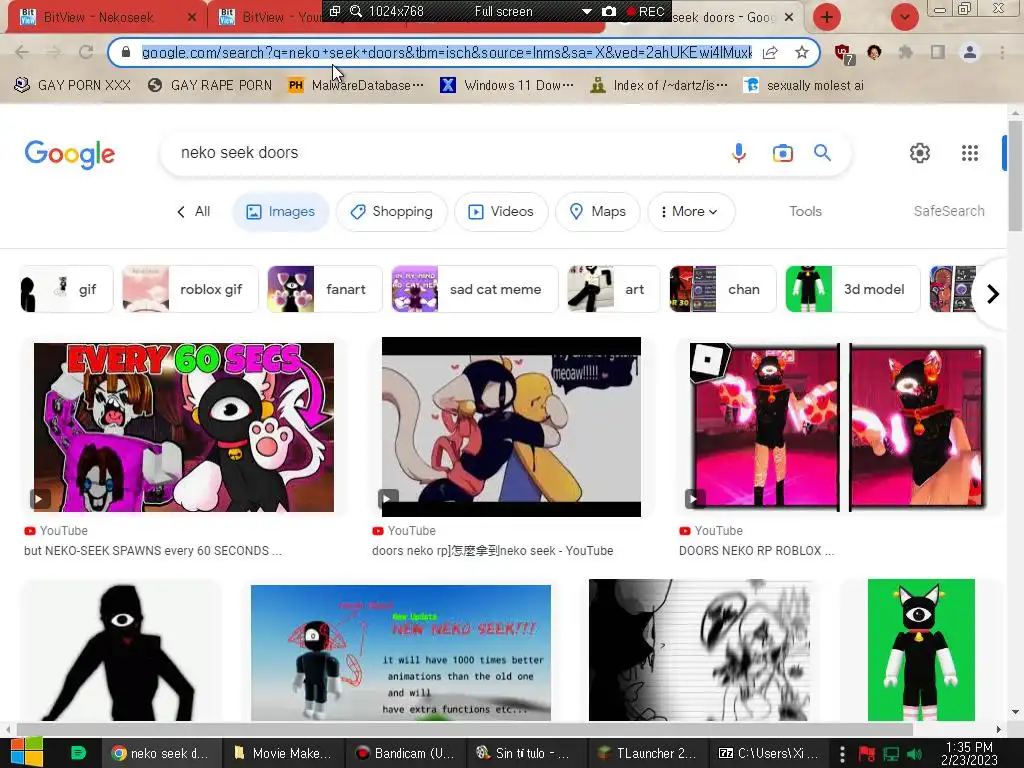1024x768 pixels.
Task: Open 'but NEKO-SEEK SPAWNS every 60 SECONDS' link
Action: [153, 551]
